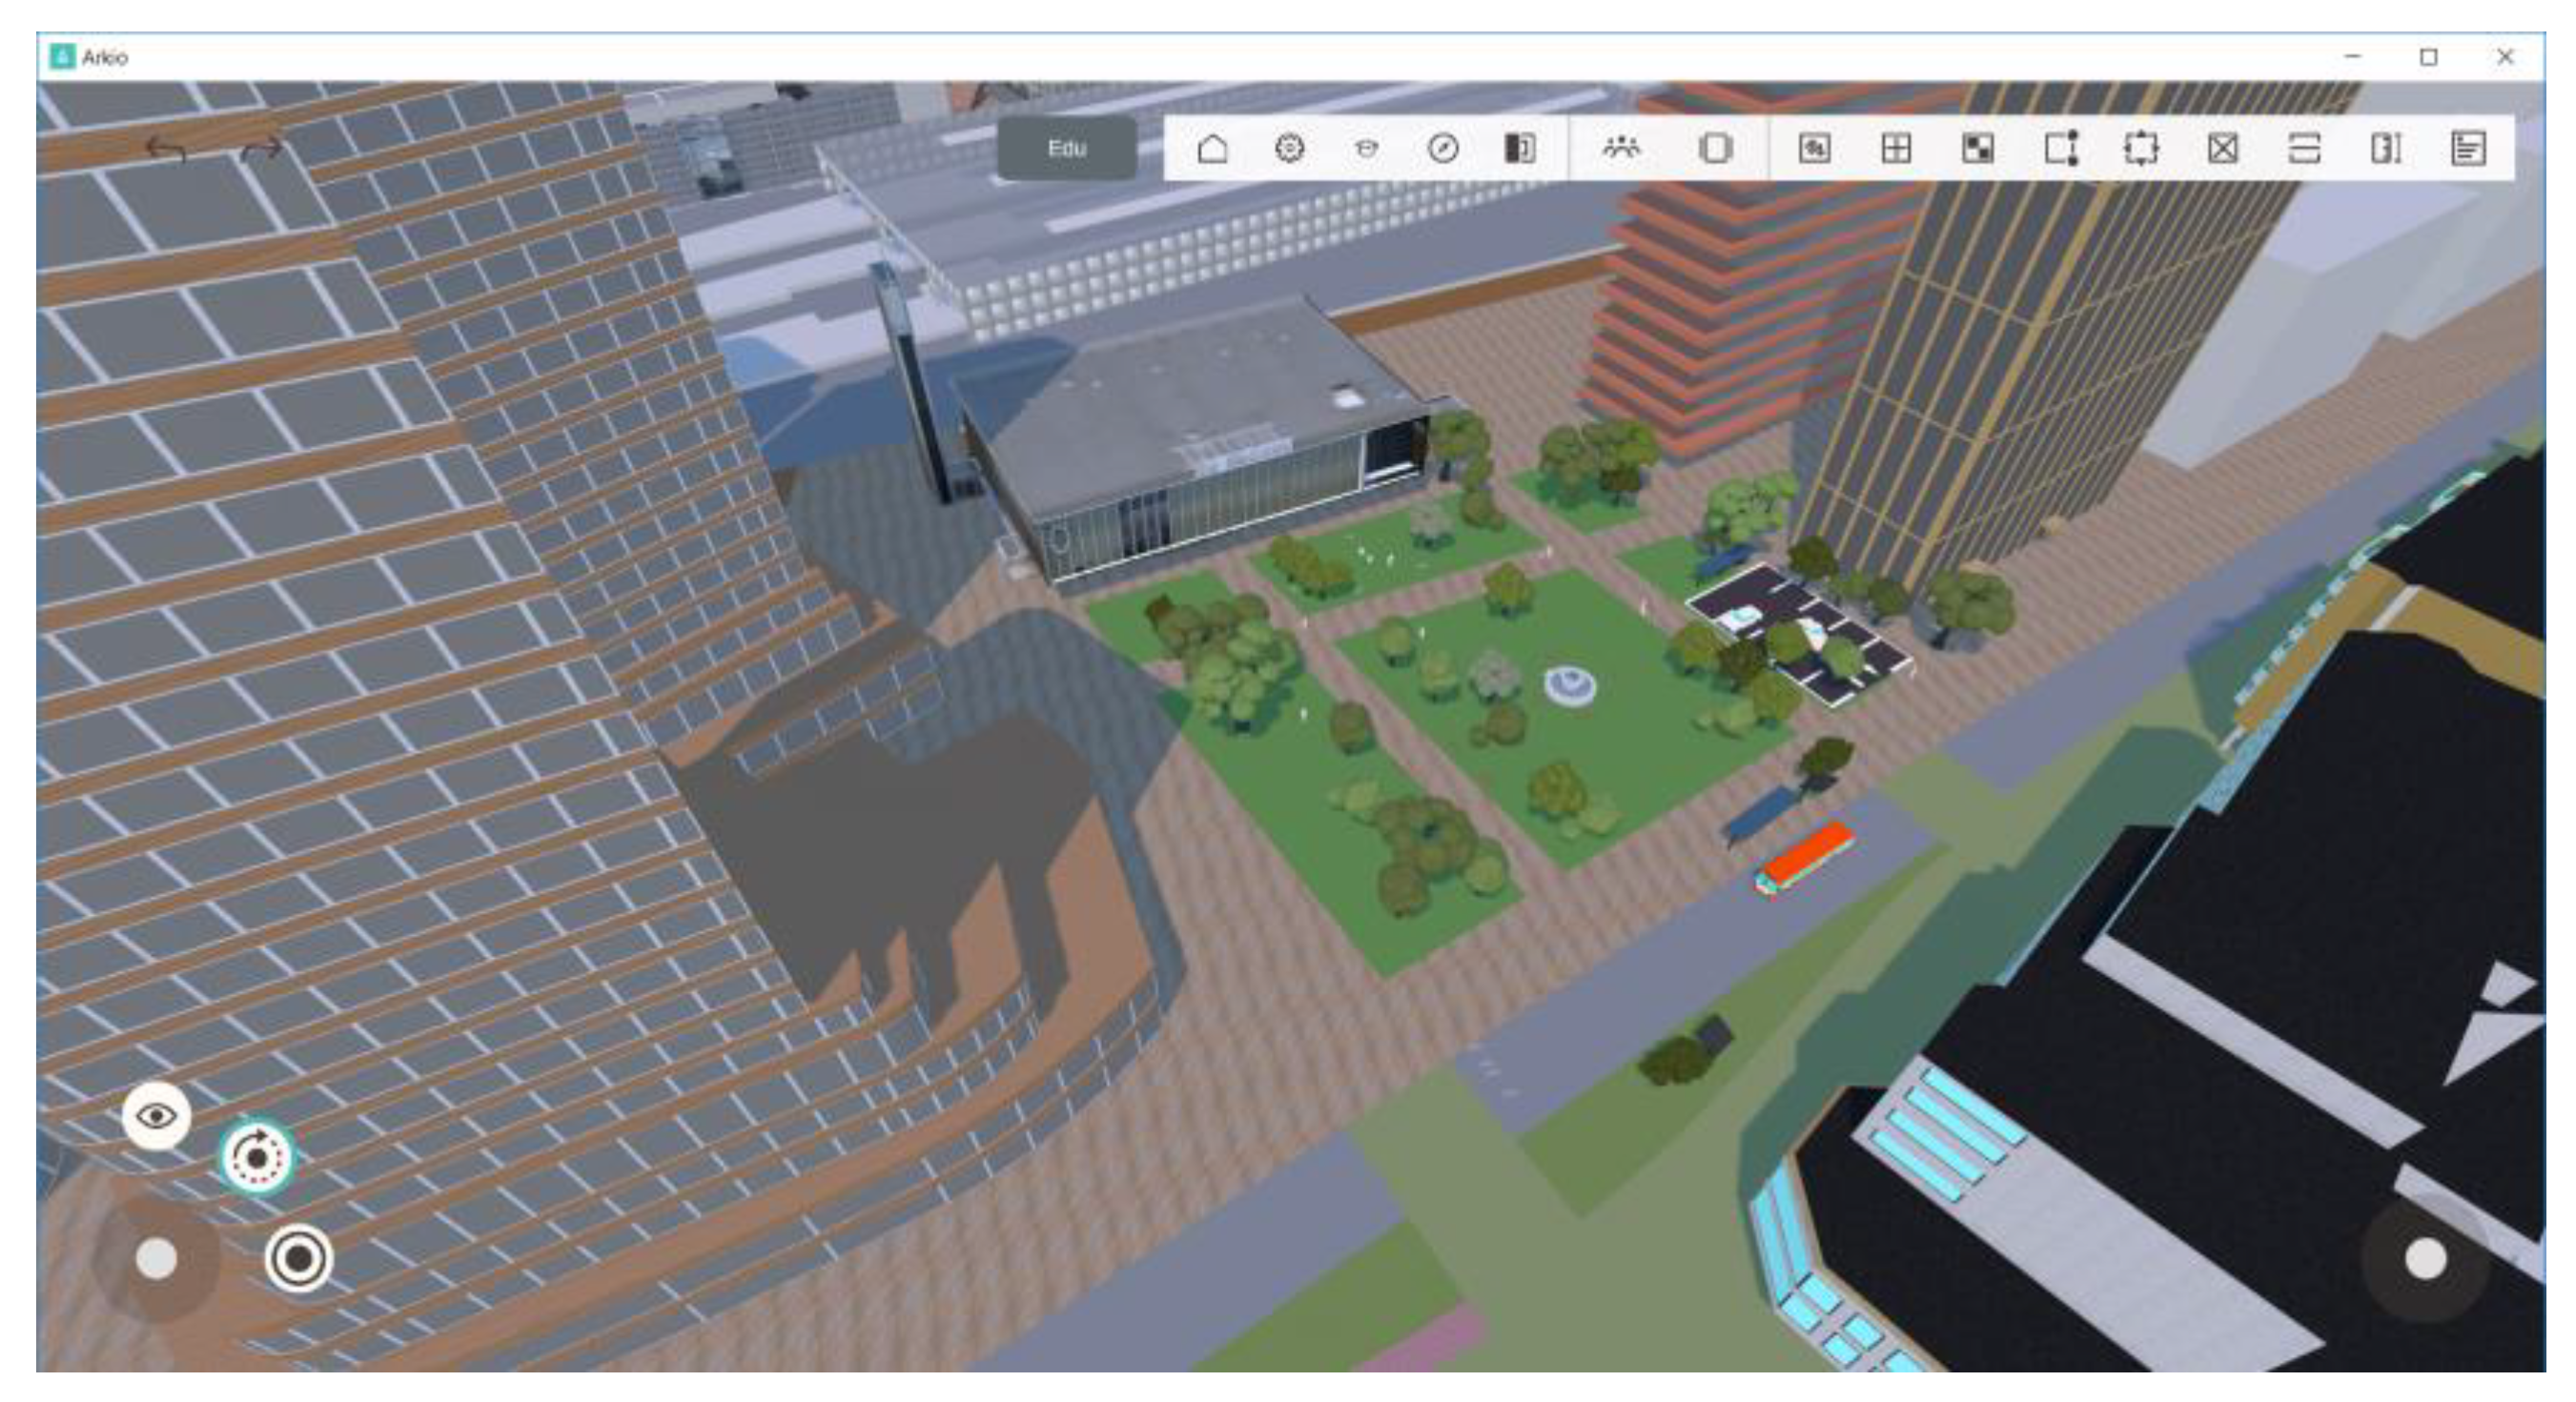Select the square with edge handle icon
The width and height of the screenshot is (2576, 1402).
pyautogui.click(x=2060, y=148)
